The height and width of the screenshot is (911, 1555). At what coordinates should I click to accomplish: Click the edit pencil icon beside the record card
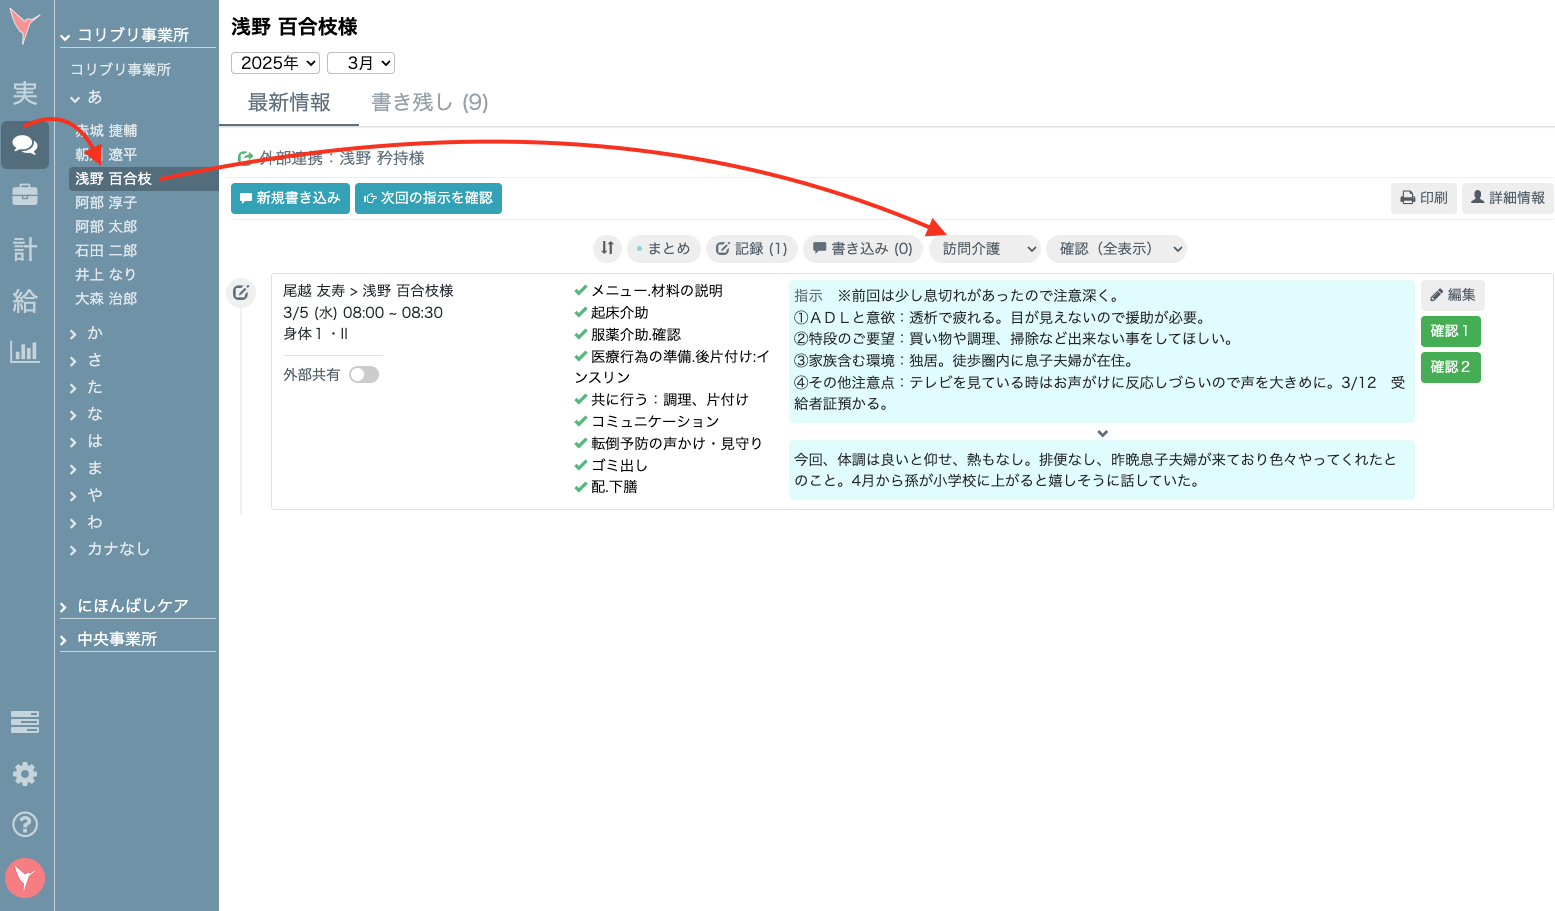tap(241, 292)
